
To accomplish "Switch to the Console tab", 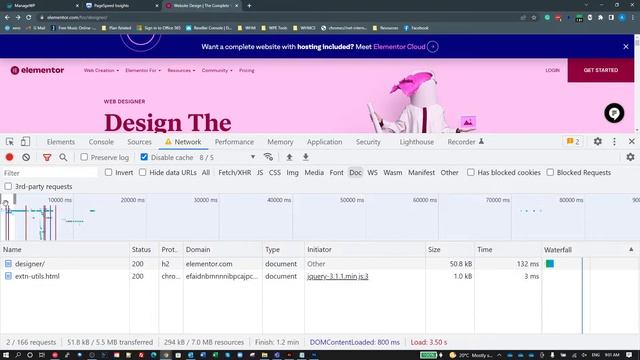I will pyautogui.click(x=101, y=142).
